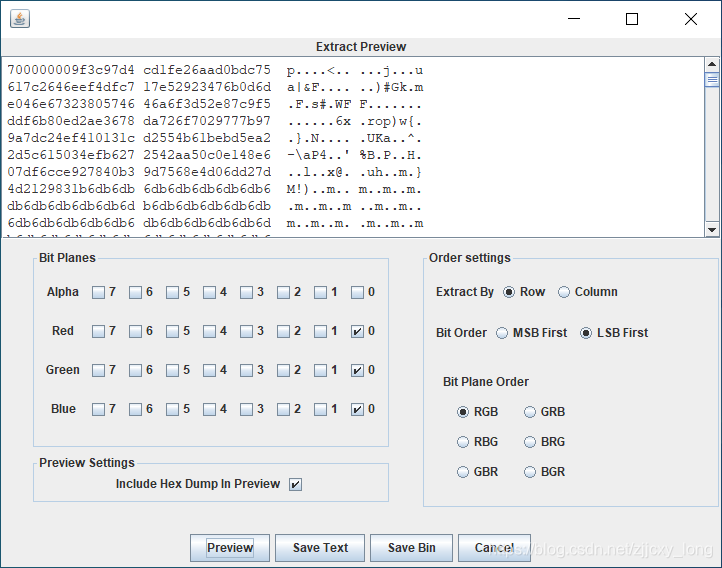This screenshot has height=568, width=722.
Task: Tick Green bit plane 6
Action: (135, 370)
